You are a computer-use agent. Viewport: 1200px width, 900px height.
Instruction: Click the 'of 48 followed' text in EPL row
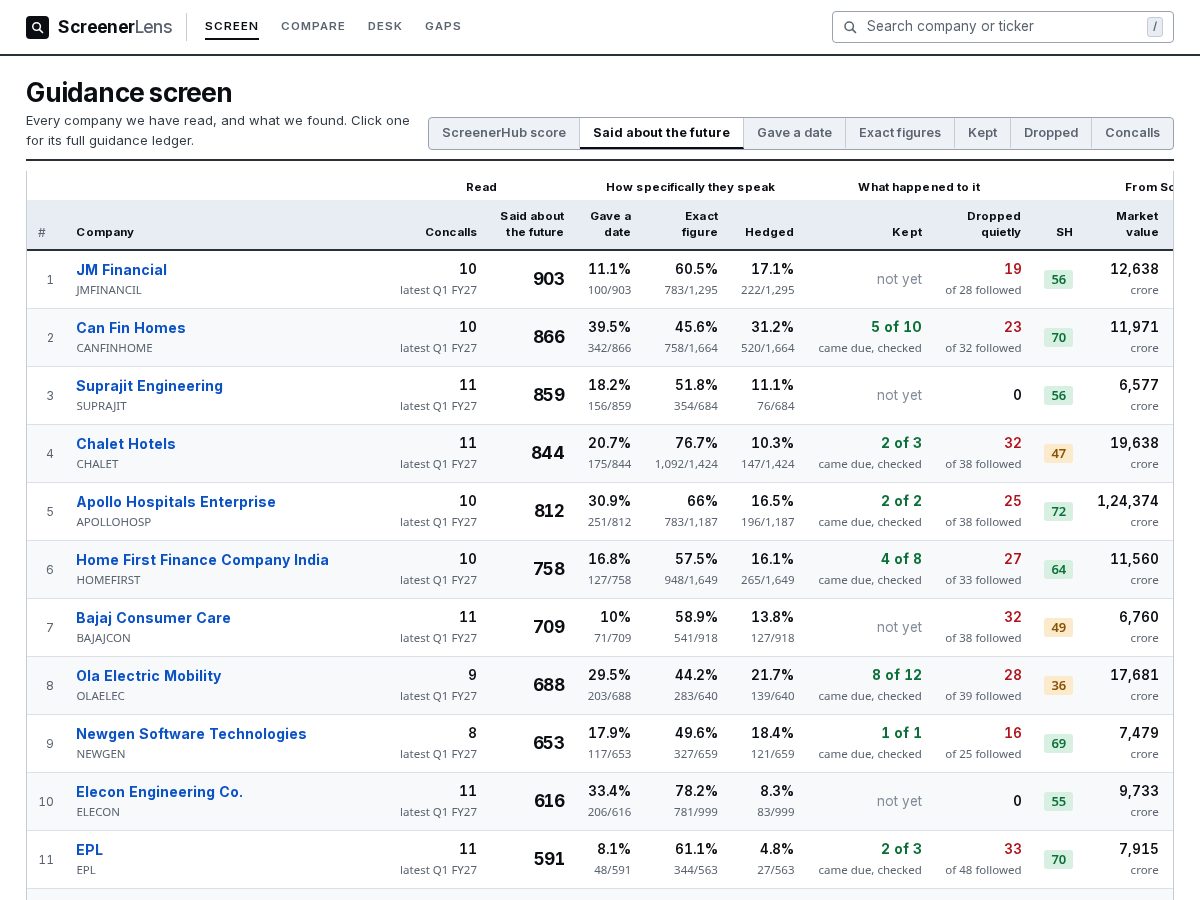(983, 870)
